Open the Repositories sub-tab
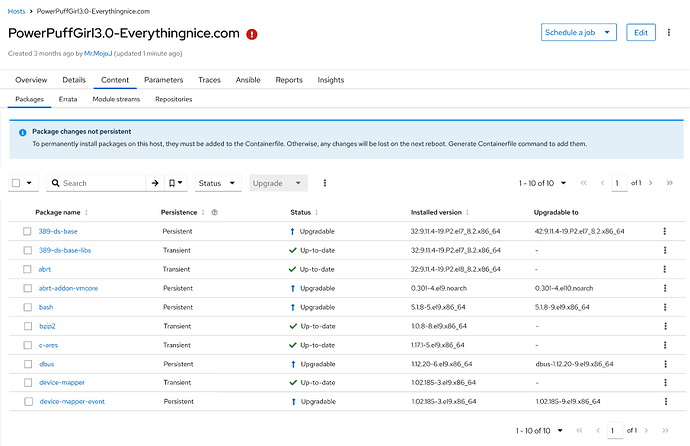690x446 pixels. pos(174,99)
